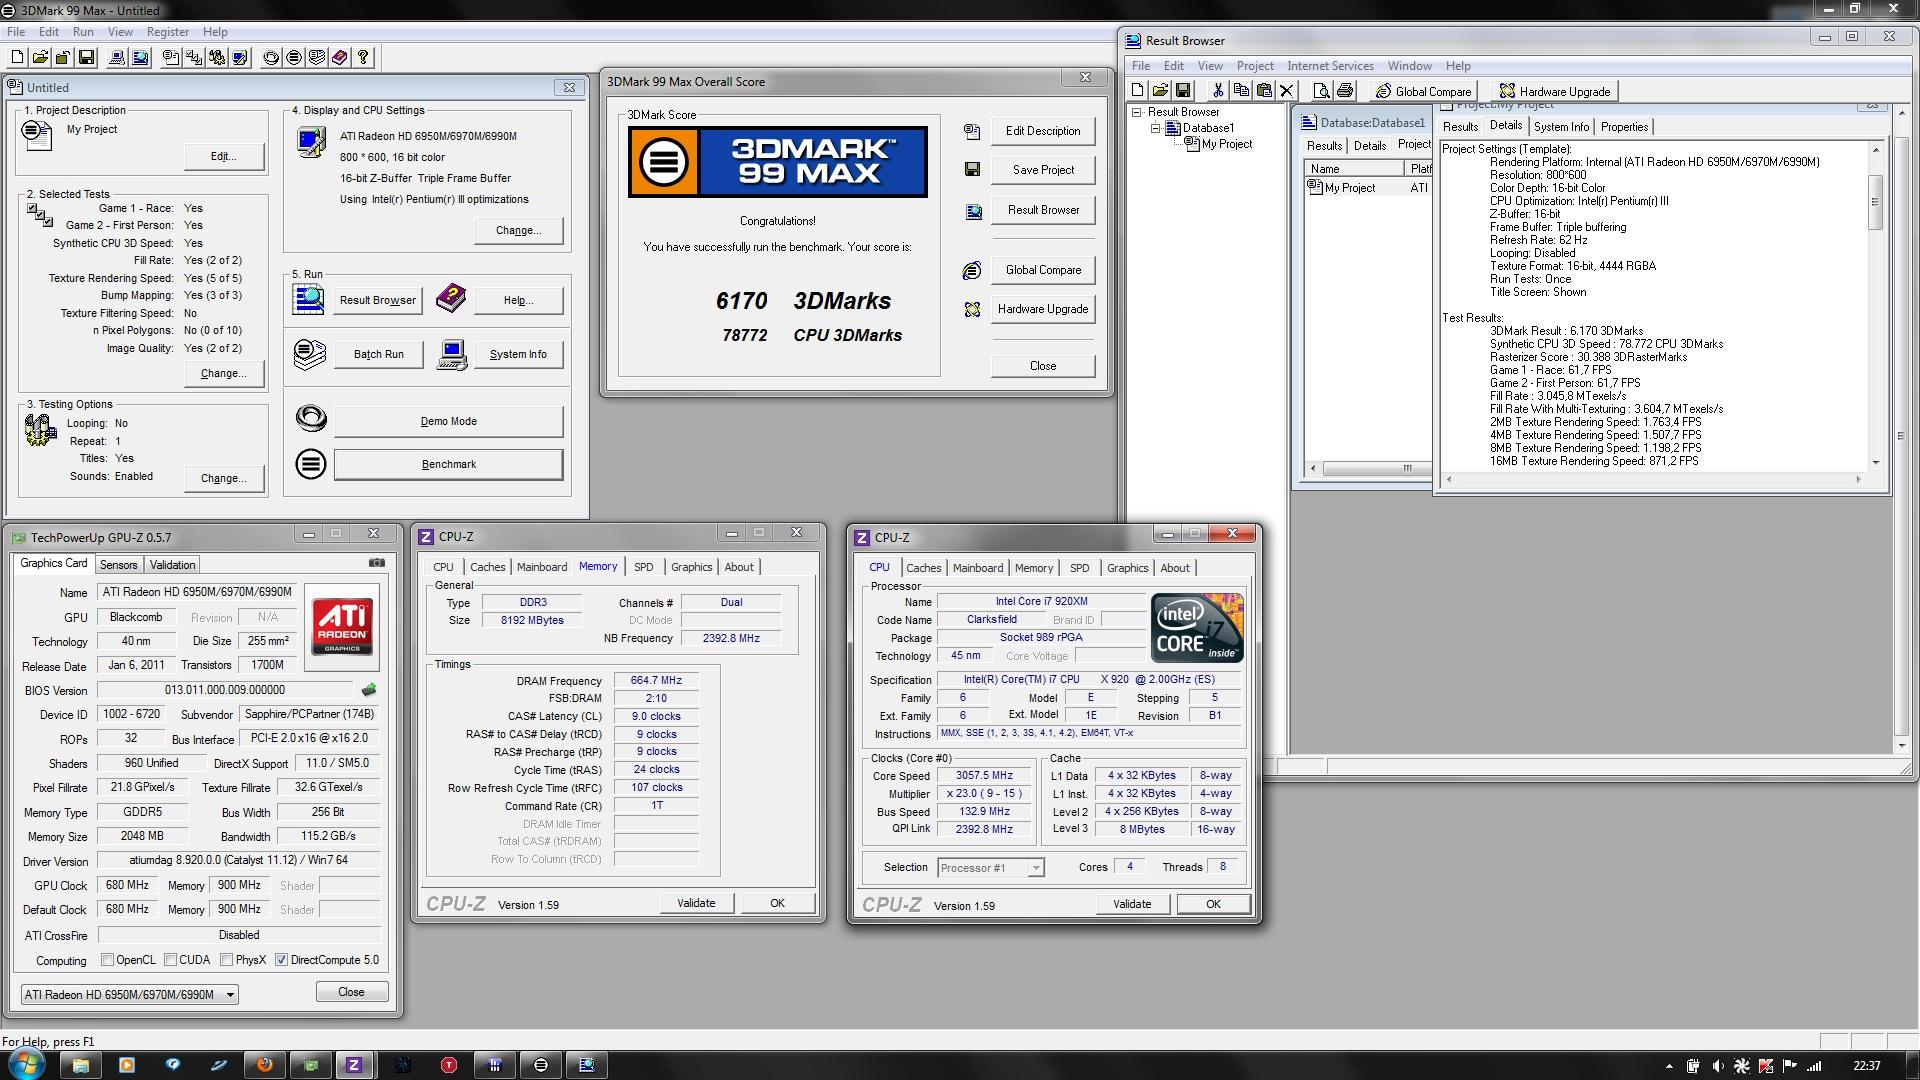
Task: Click Result Browser magnifier icon in 3DMark toolbar
Action: point(140,57)
